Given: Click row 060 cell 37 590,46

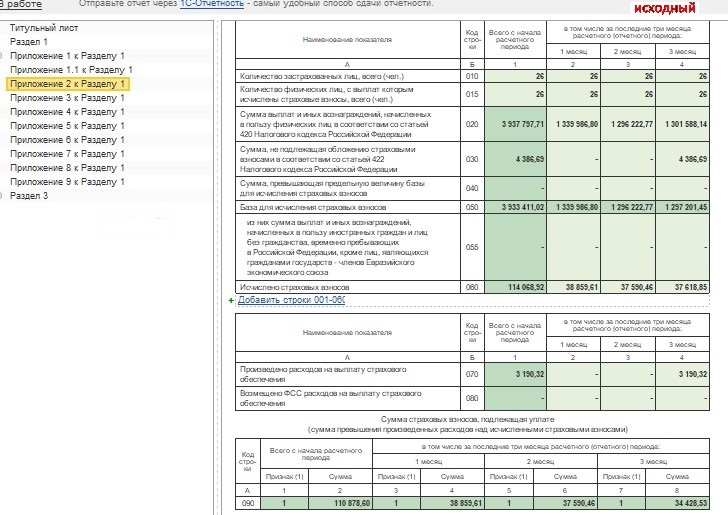Looking at the screenshot, I should click(628, 287).
